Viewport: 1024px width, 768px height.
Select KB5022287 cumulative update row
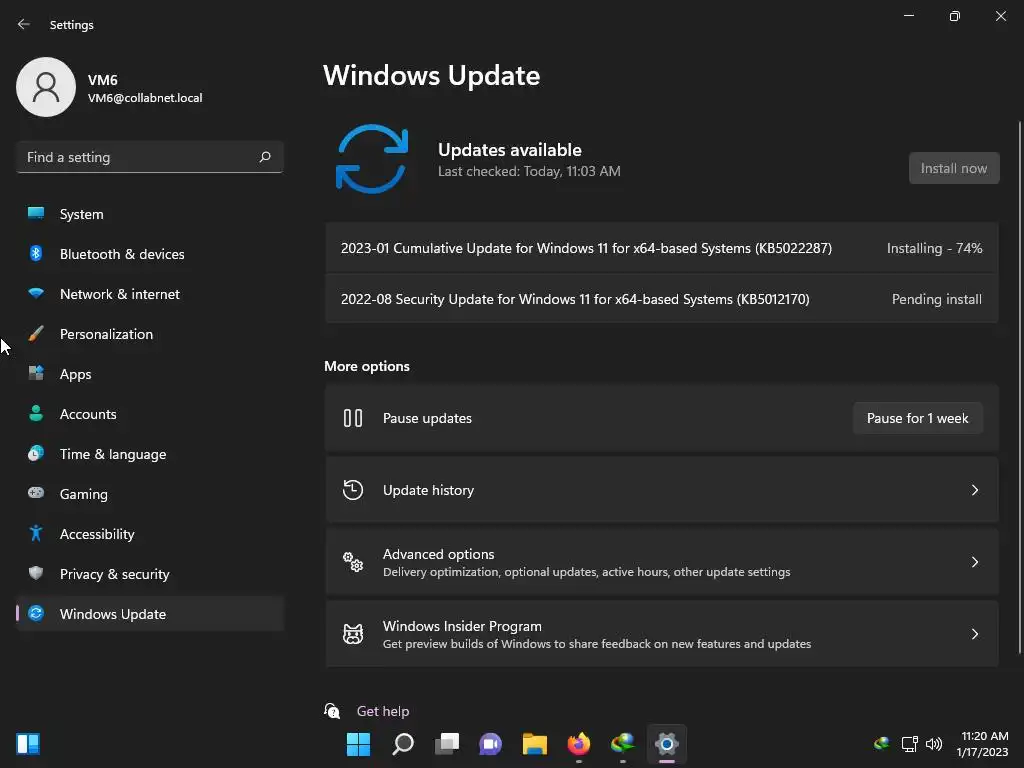point(662,248)
